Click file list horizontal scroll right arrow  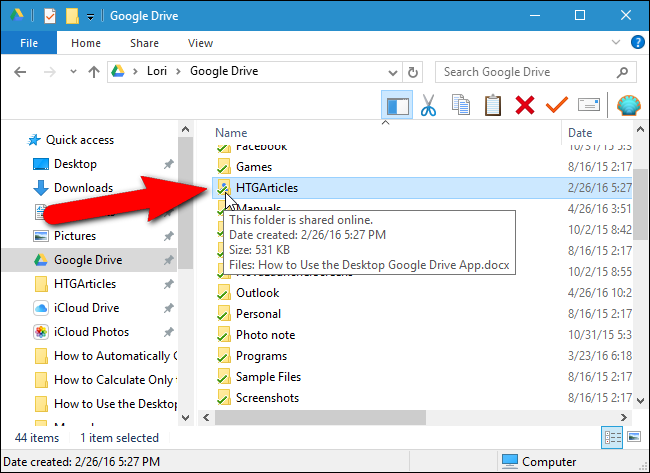624,417
